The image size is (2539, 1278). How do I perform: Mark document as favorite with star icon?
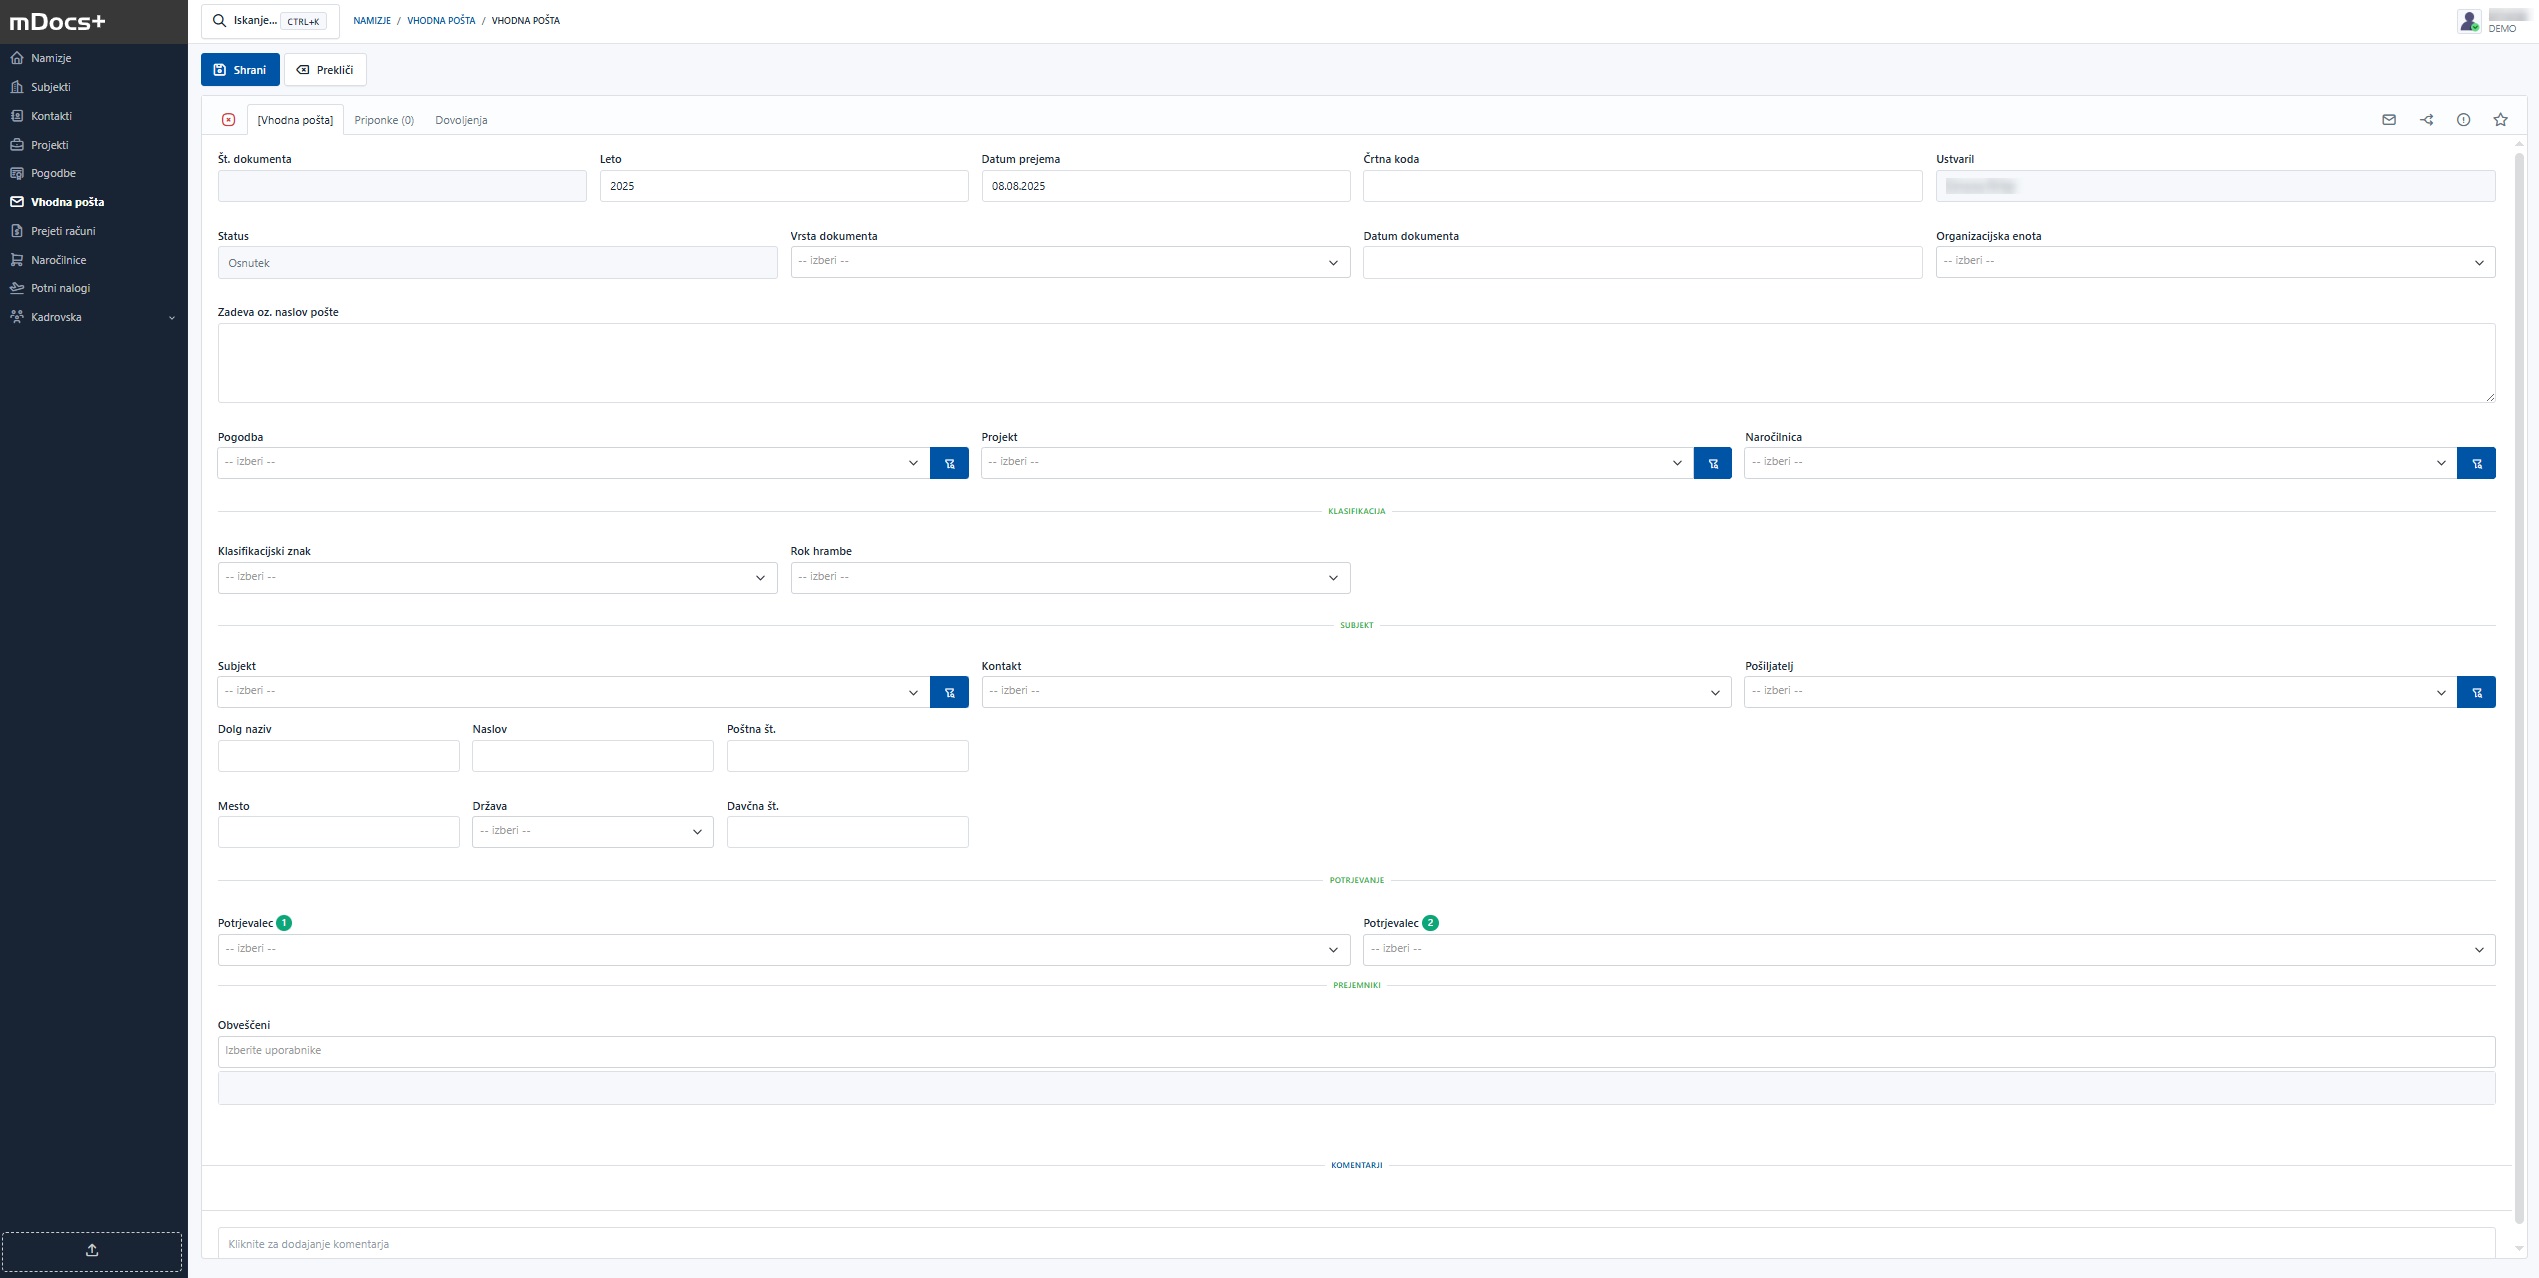click(x=2500, y=120)
